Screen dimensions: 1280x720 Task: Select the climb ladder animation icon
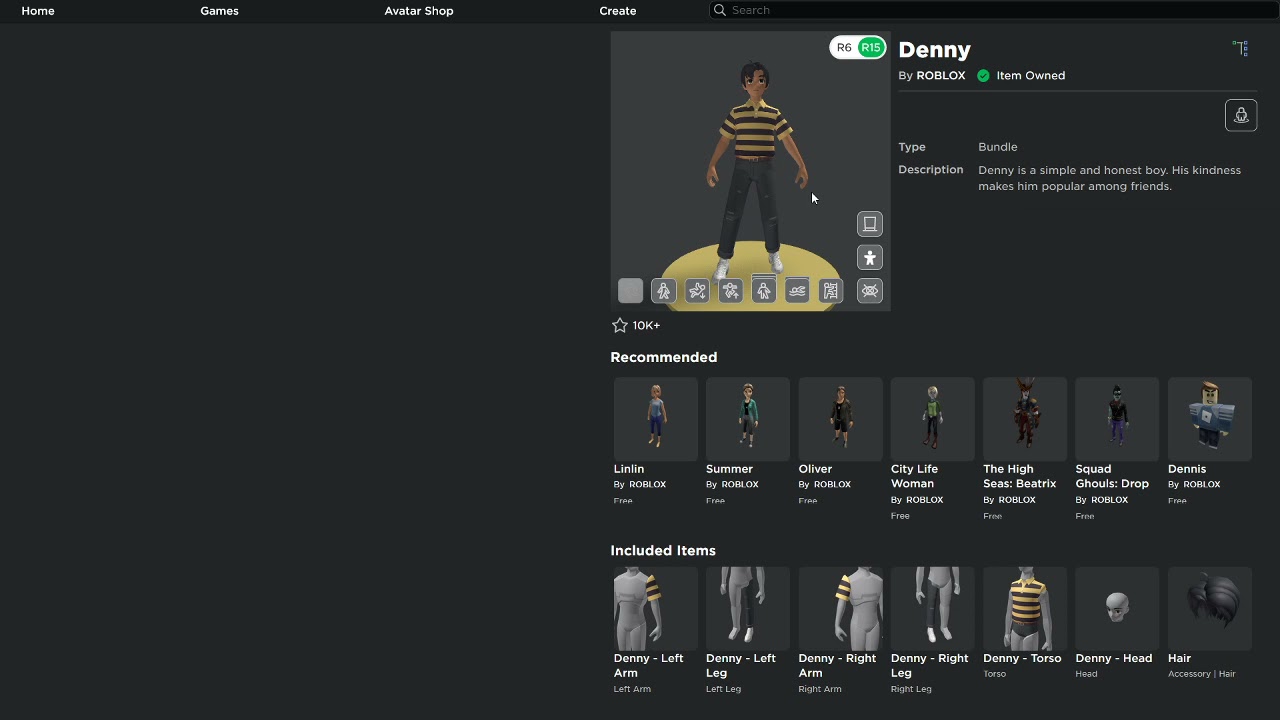(831, 291)
